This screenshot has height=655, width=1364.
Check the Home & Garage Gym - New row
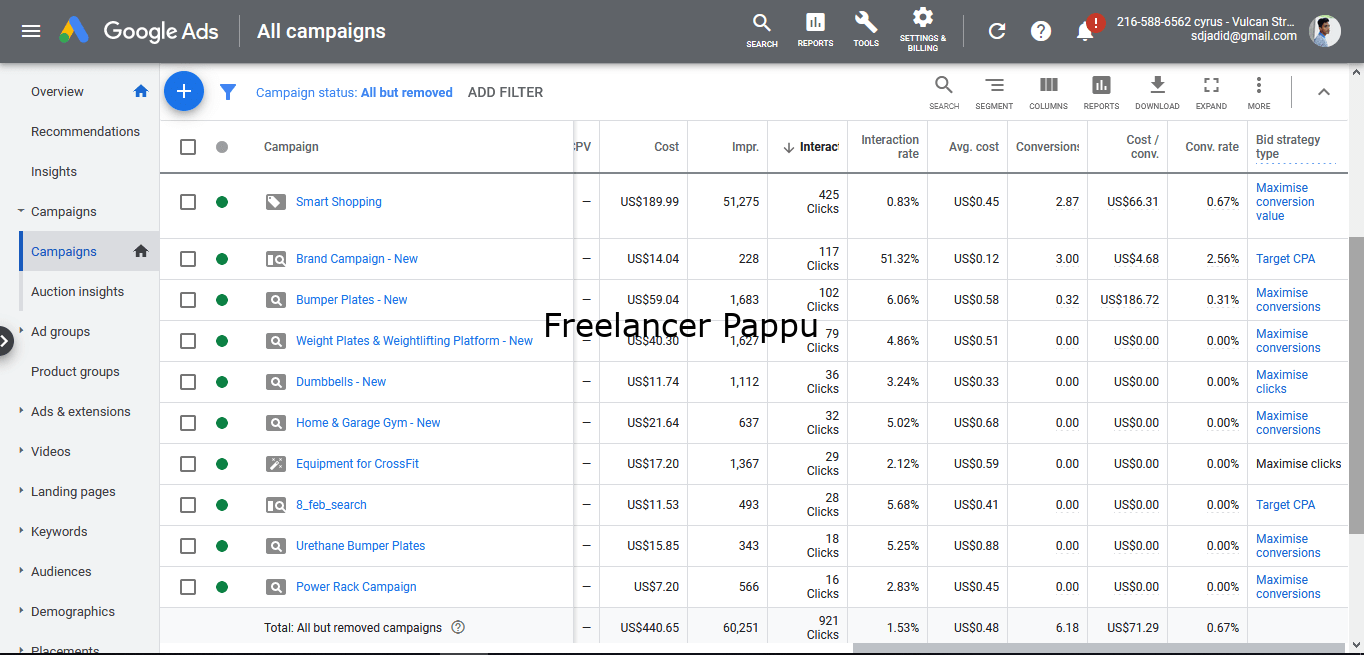click(x=188, y=423)
